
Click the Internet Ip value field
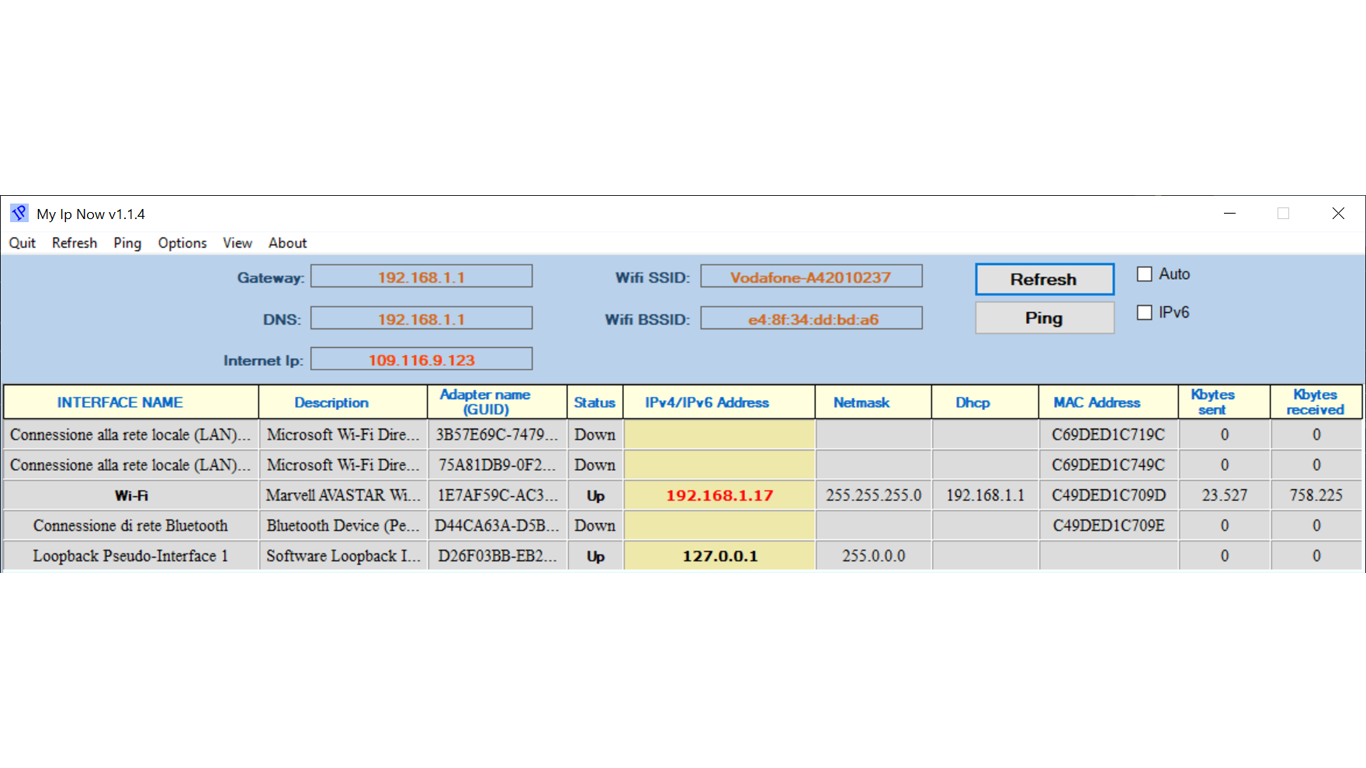[421, 359]
